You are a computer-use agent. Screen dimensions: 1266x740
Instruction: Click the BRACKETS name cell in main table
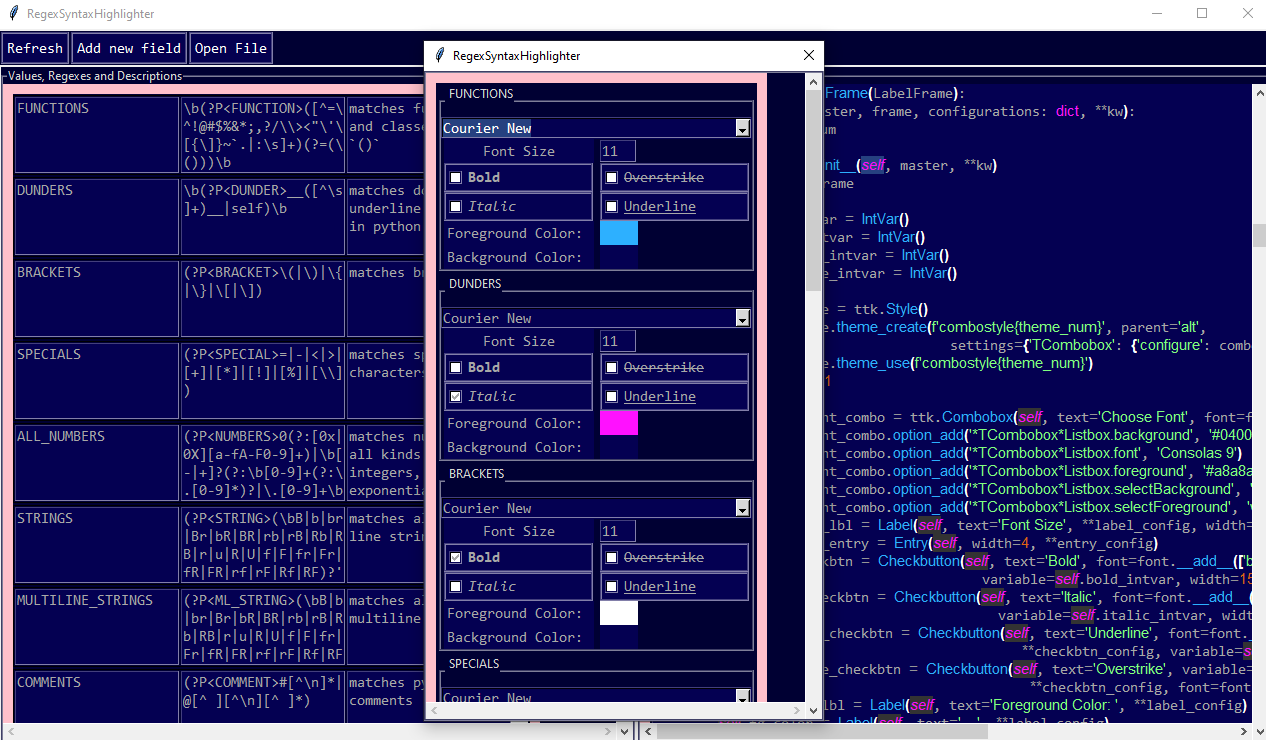96,298
